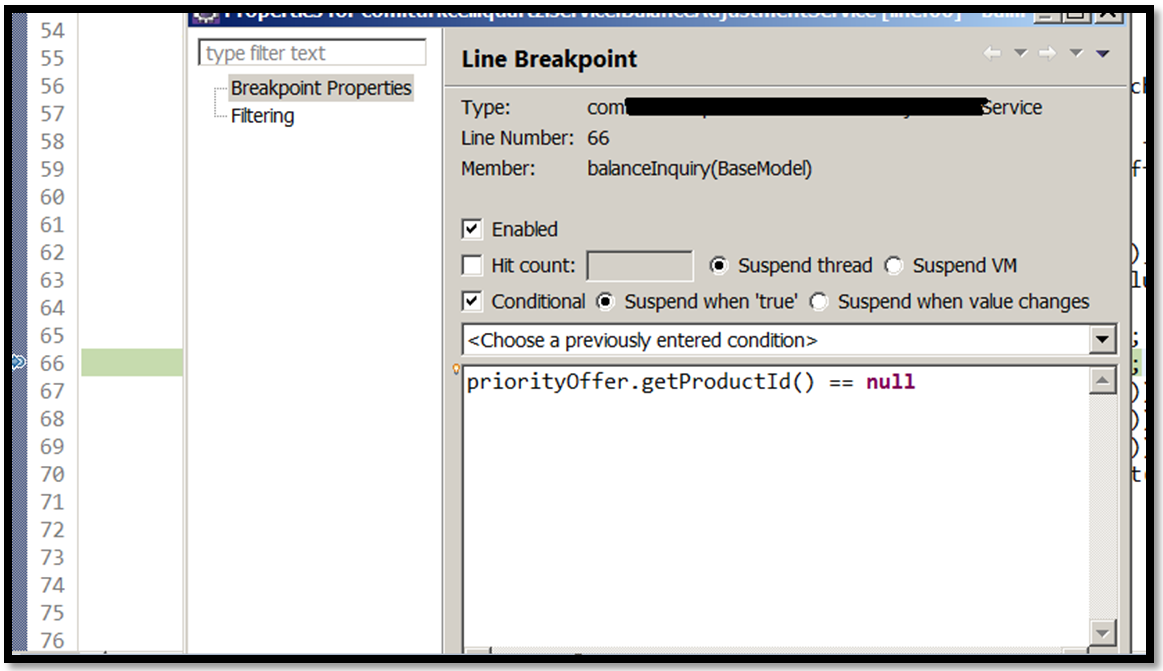Choose Suspend when value changes option
This screenshot has height=671, width=1163.
(x=819, y=302)
